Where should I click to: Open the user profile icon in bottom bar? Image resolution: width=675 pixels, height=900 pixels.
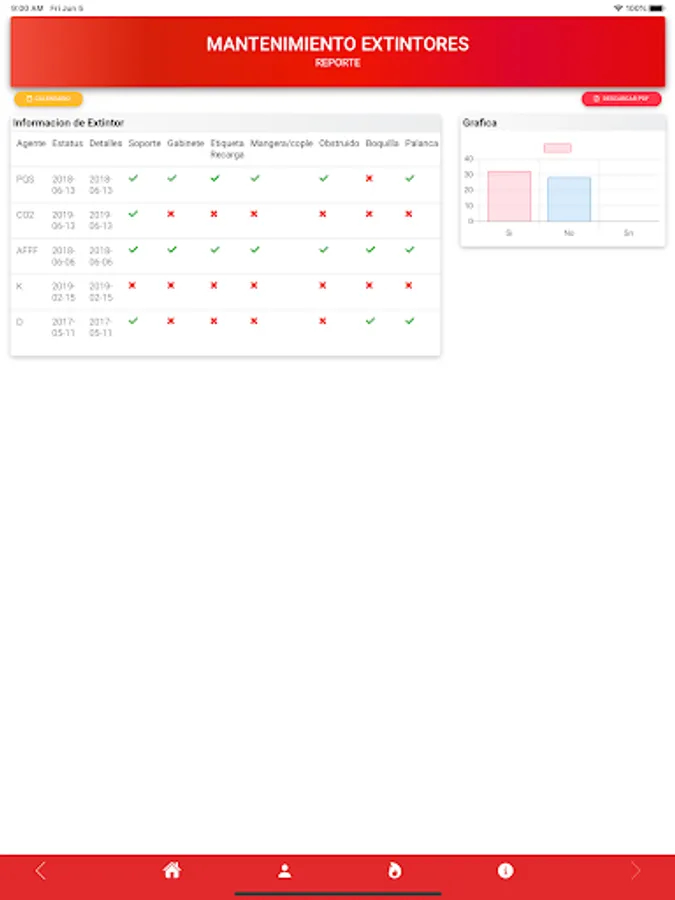point(284,871)
